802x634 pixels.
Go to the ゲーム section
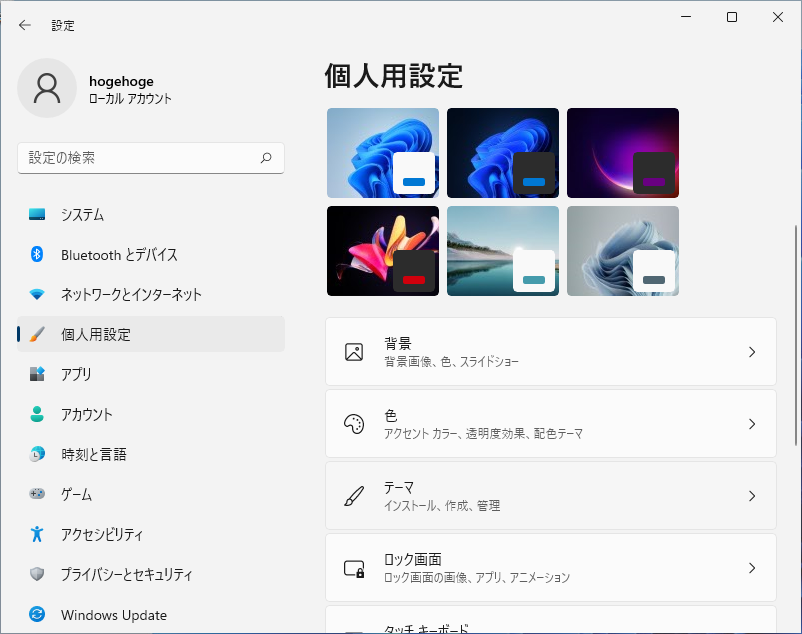pos(151,493)
